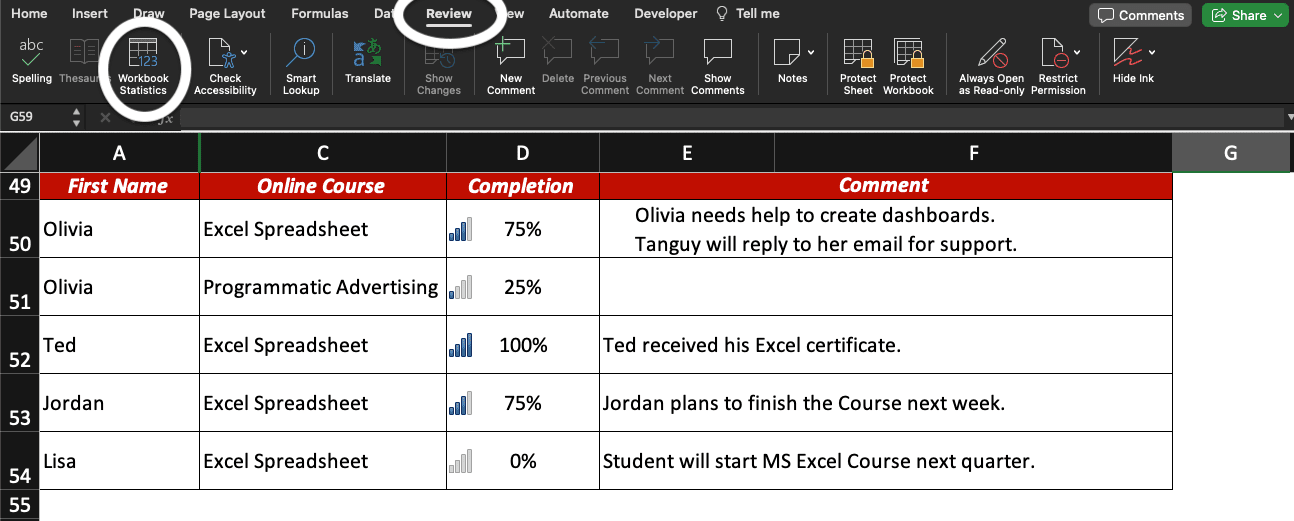Viewport: 1294px width, 521px height.
Task: Click Show Comments in ribbon
Action: tap(717, 64)
